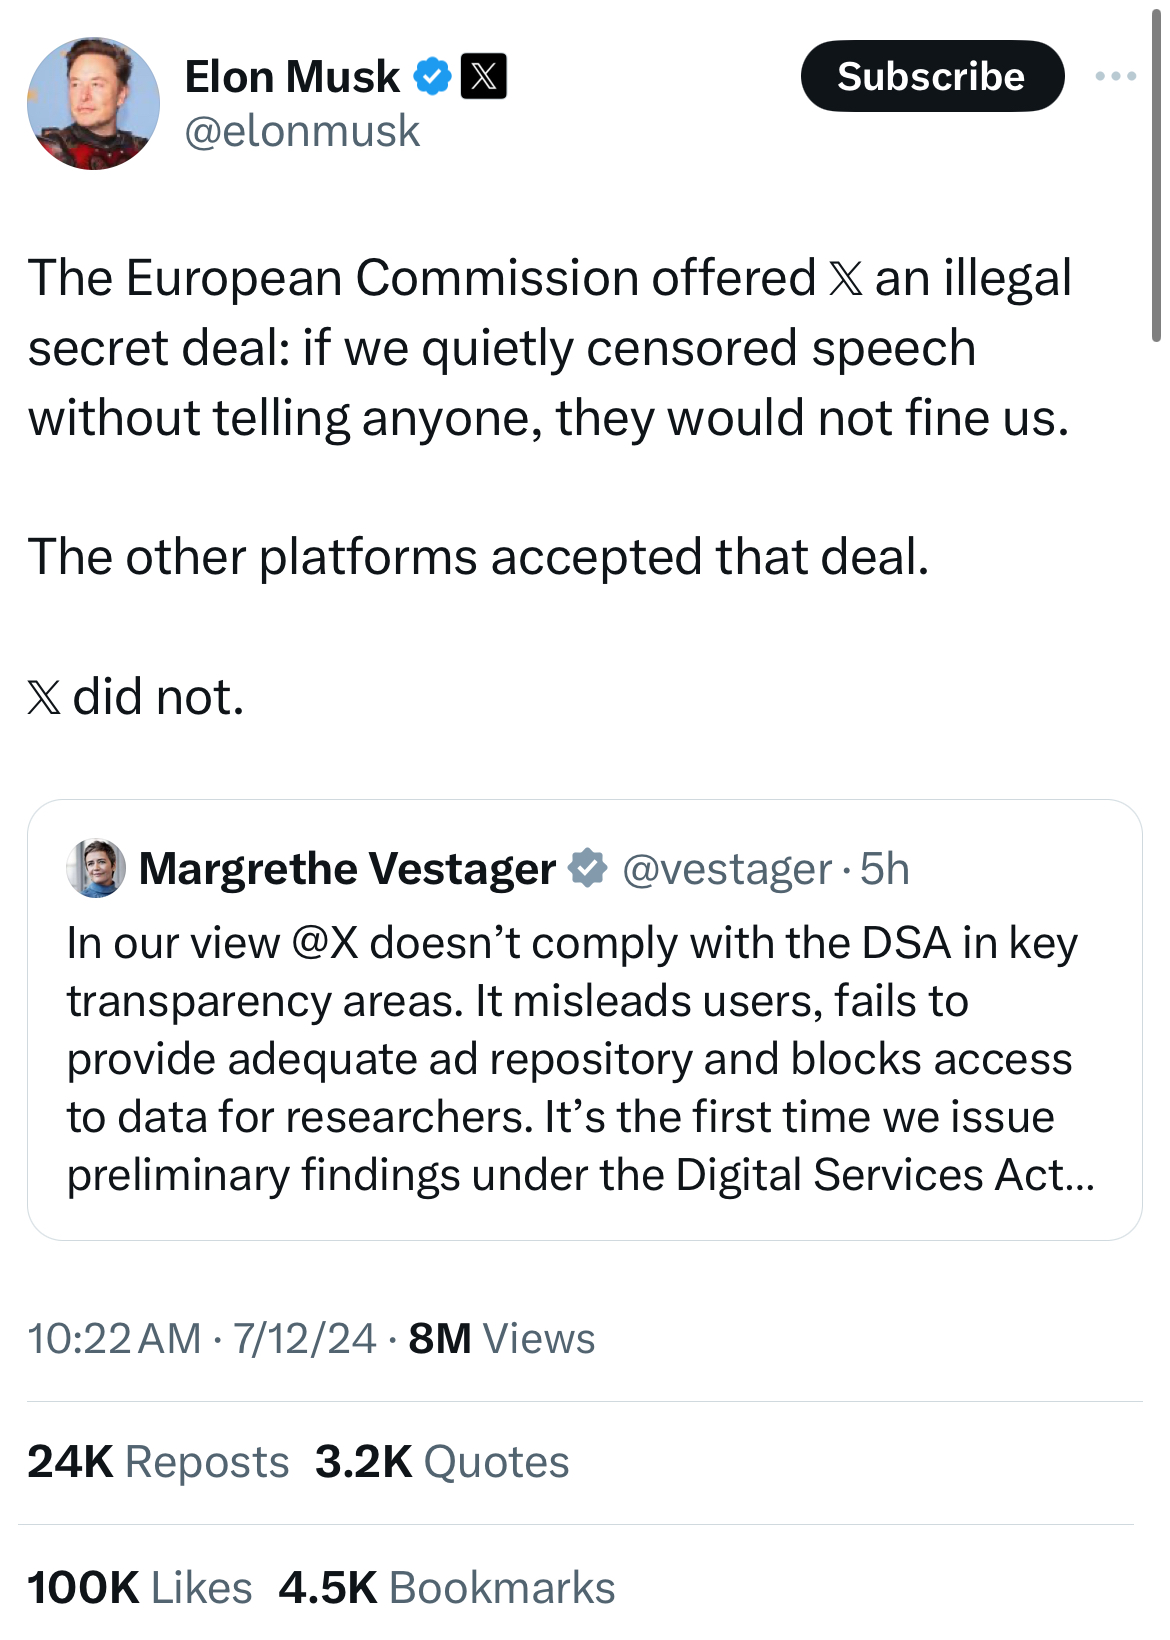Open the 10:22 AM 7/12/24 timestamp
This screenshot has height=1640, width=1170.
pyautogui.click(x=202, y=1339)
